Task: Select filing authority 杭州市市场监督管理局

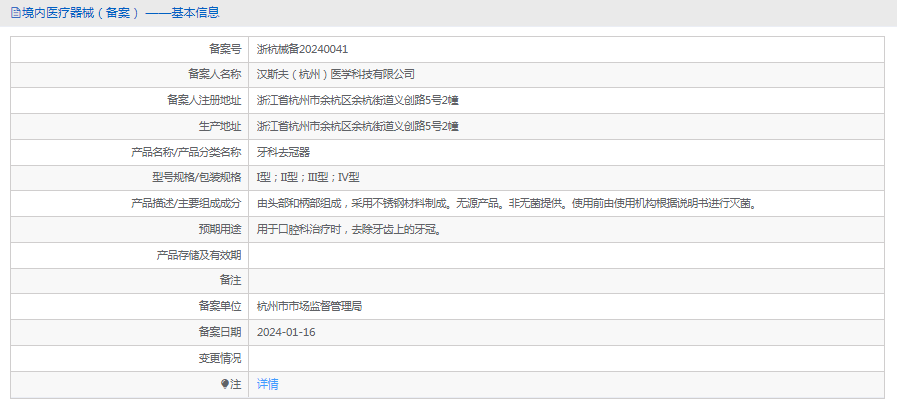Action: coord(309,307)
